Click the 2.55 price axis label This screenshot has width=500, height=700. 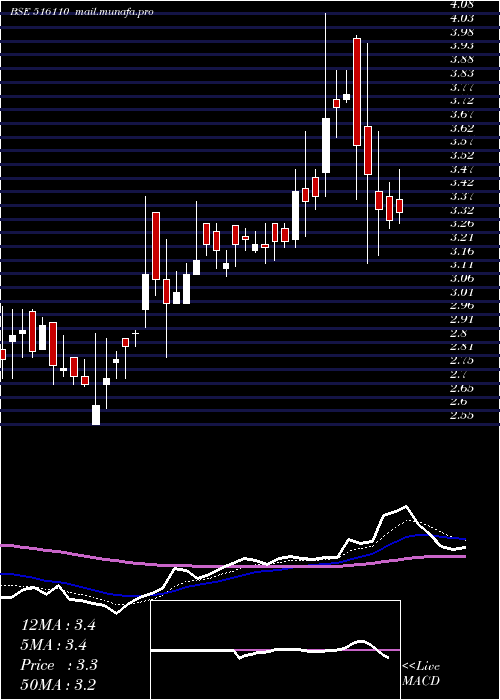click(x=462, y=415)
